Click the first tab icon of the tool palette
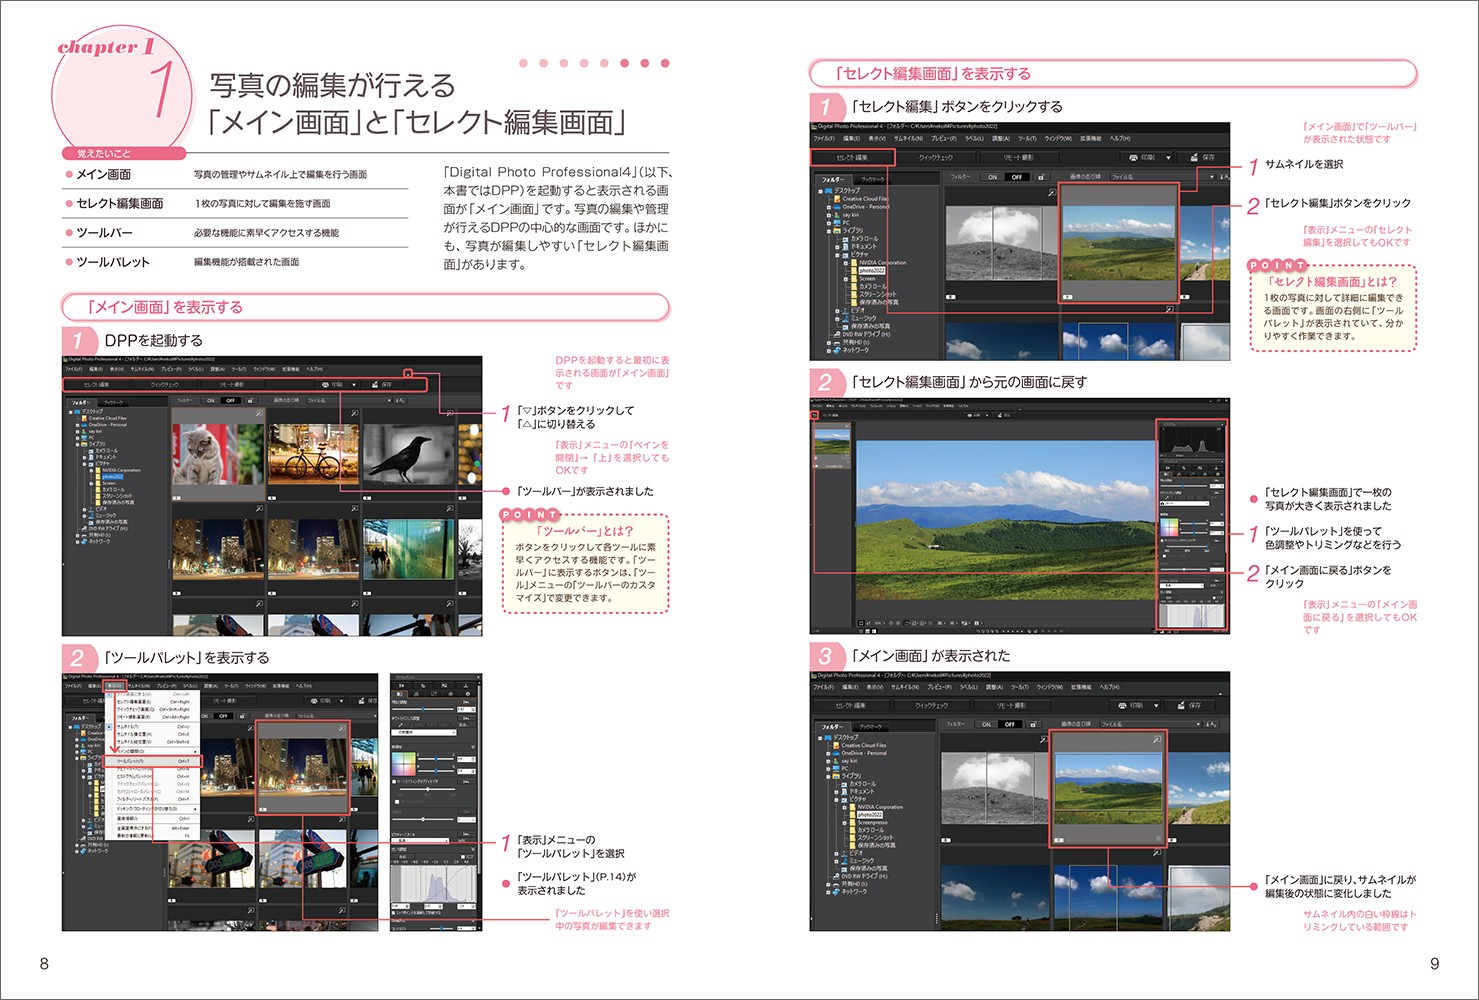 click(x=399, y=694)
